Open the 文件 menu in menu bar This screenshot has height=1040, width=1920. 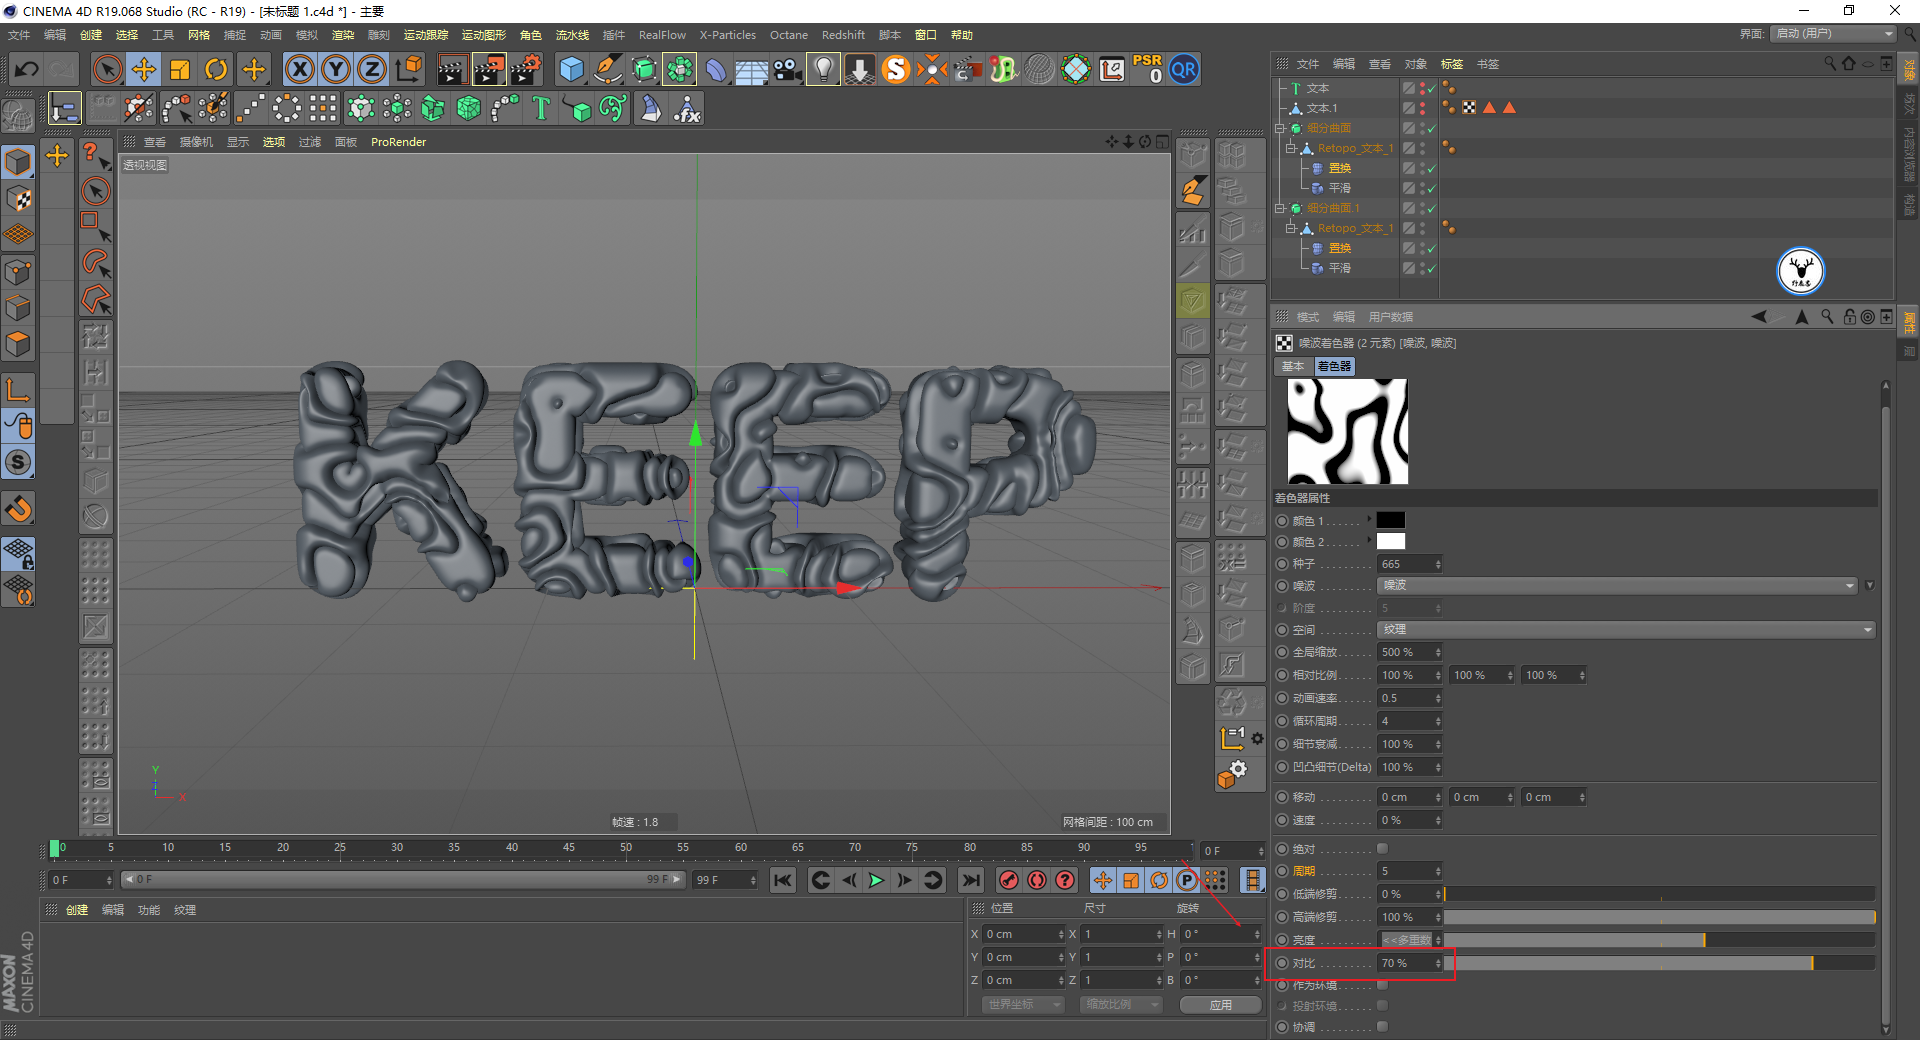19,35
